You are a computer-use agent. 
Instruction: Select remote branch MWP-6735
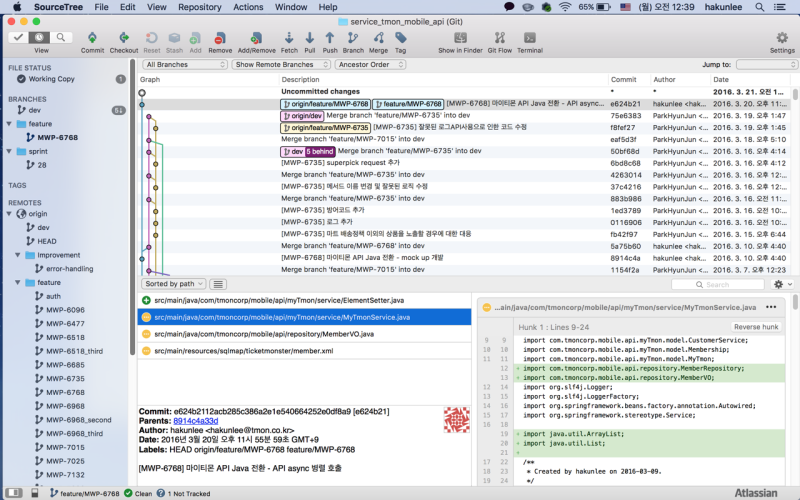(x=65, y=379)
